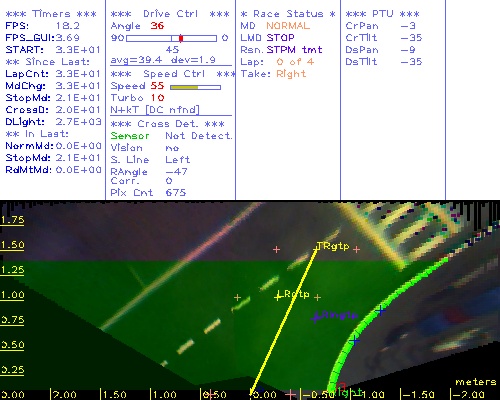Screen dimensions: 500x400
Task: Click the Take: Right value
Action: [x=291, y=74]
